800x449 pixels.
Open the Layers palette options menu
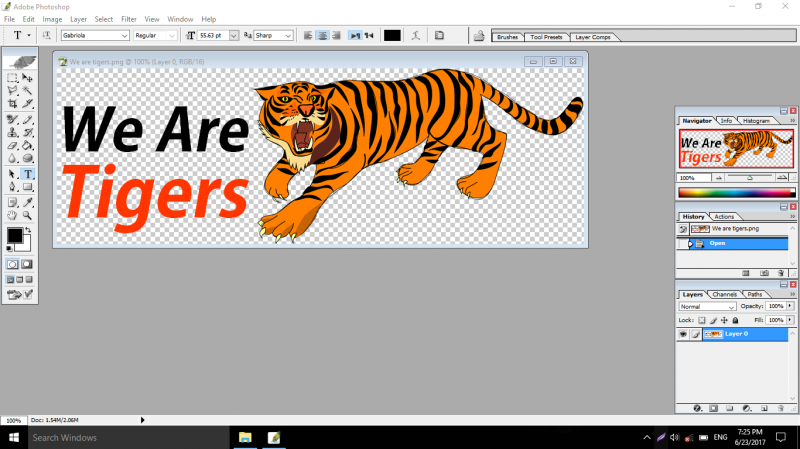coord(792,294)
